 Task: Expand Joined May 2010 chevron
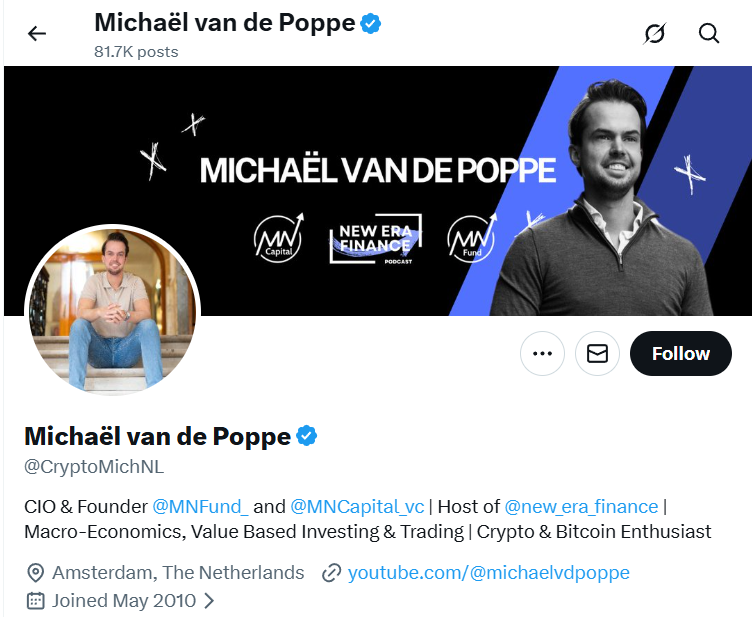point(209,601)
